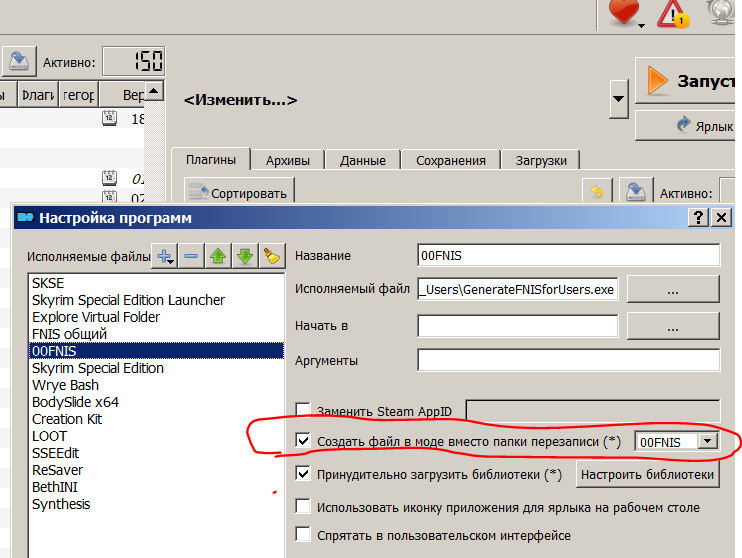This screenshot has height=558, width=742.
Task: Move executable down with green down arrow
Action: pyautogui.click(x=245, y=256)
